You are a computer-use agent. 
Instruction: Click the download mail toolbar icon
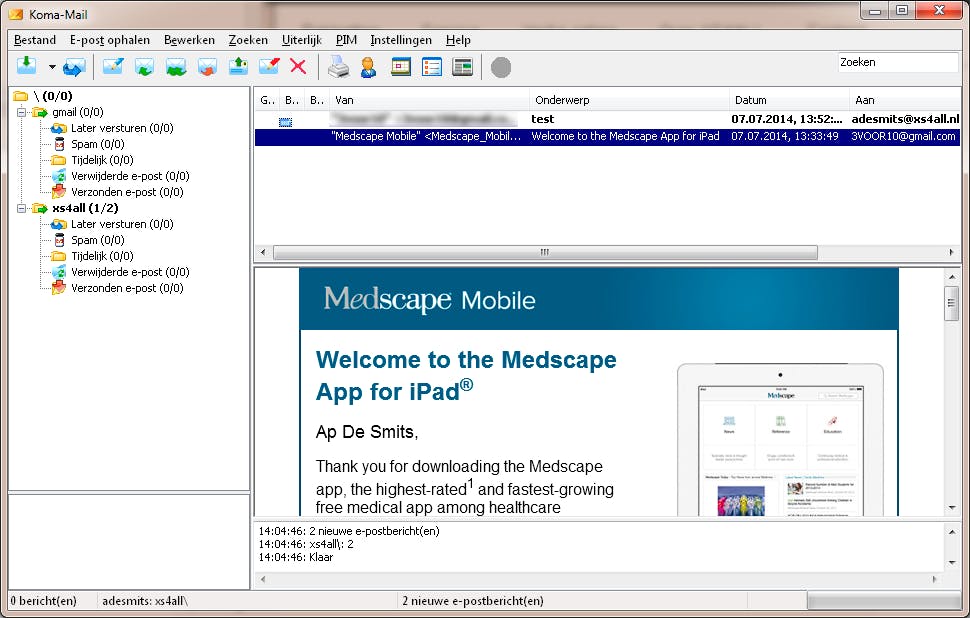tap(26, 66)
